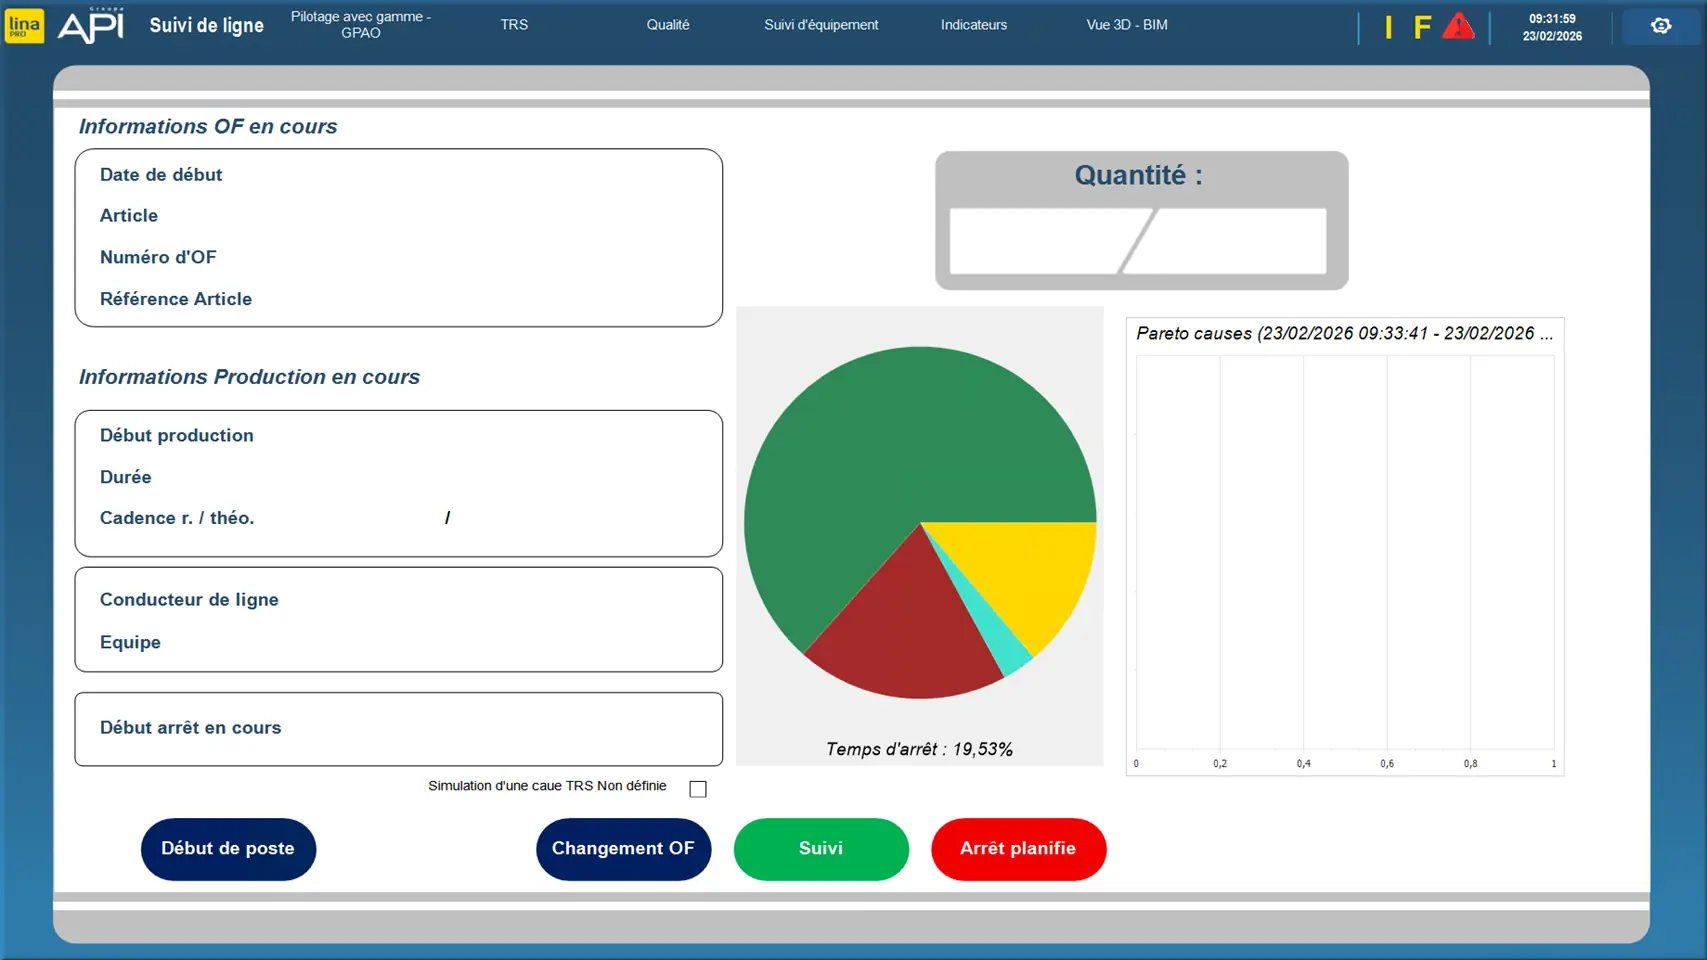Image resolution: width=1707 pixels, height=960 pixels.
Task: Click the yellow slice of the pie chart
Action: tap(1030, 570)
